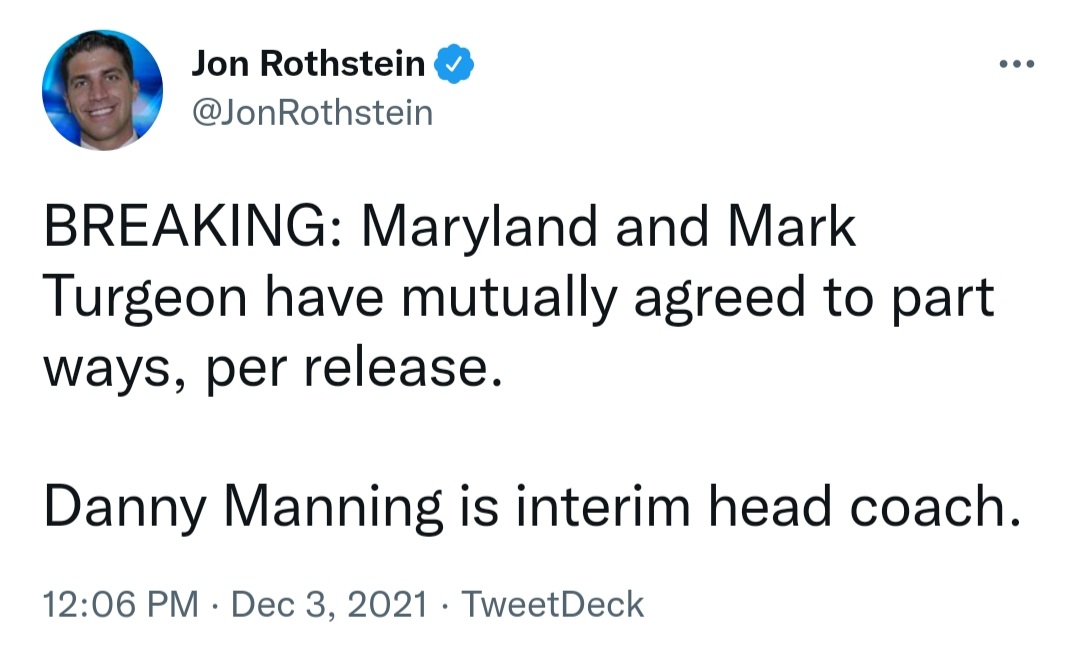This screenshot has height=664, width=1080.
Task: Select the name Danny Manning
Action: coord(243,508)
